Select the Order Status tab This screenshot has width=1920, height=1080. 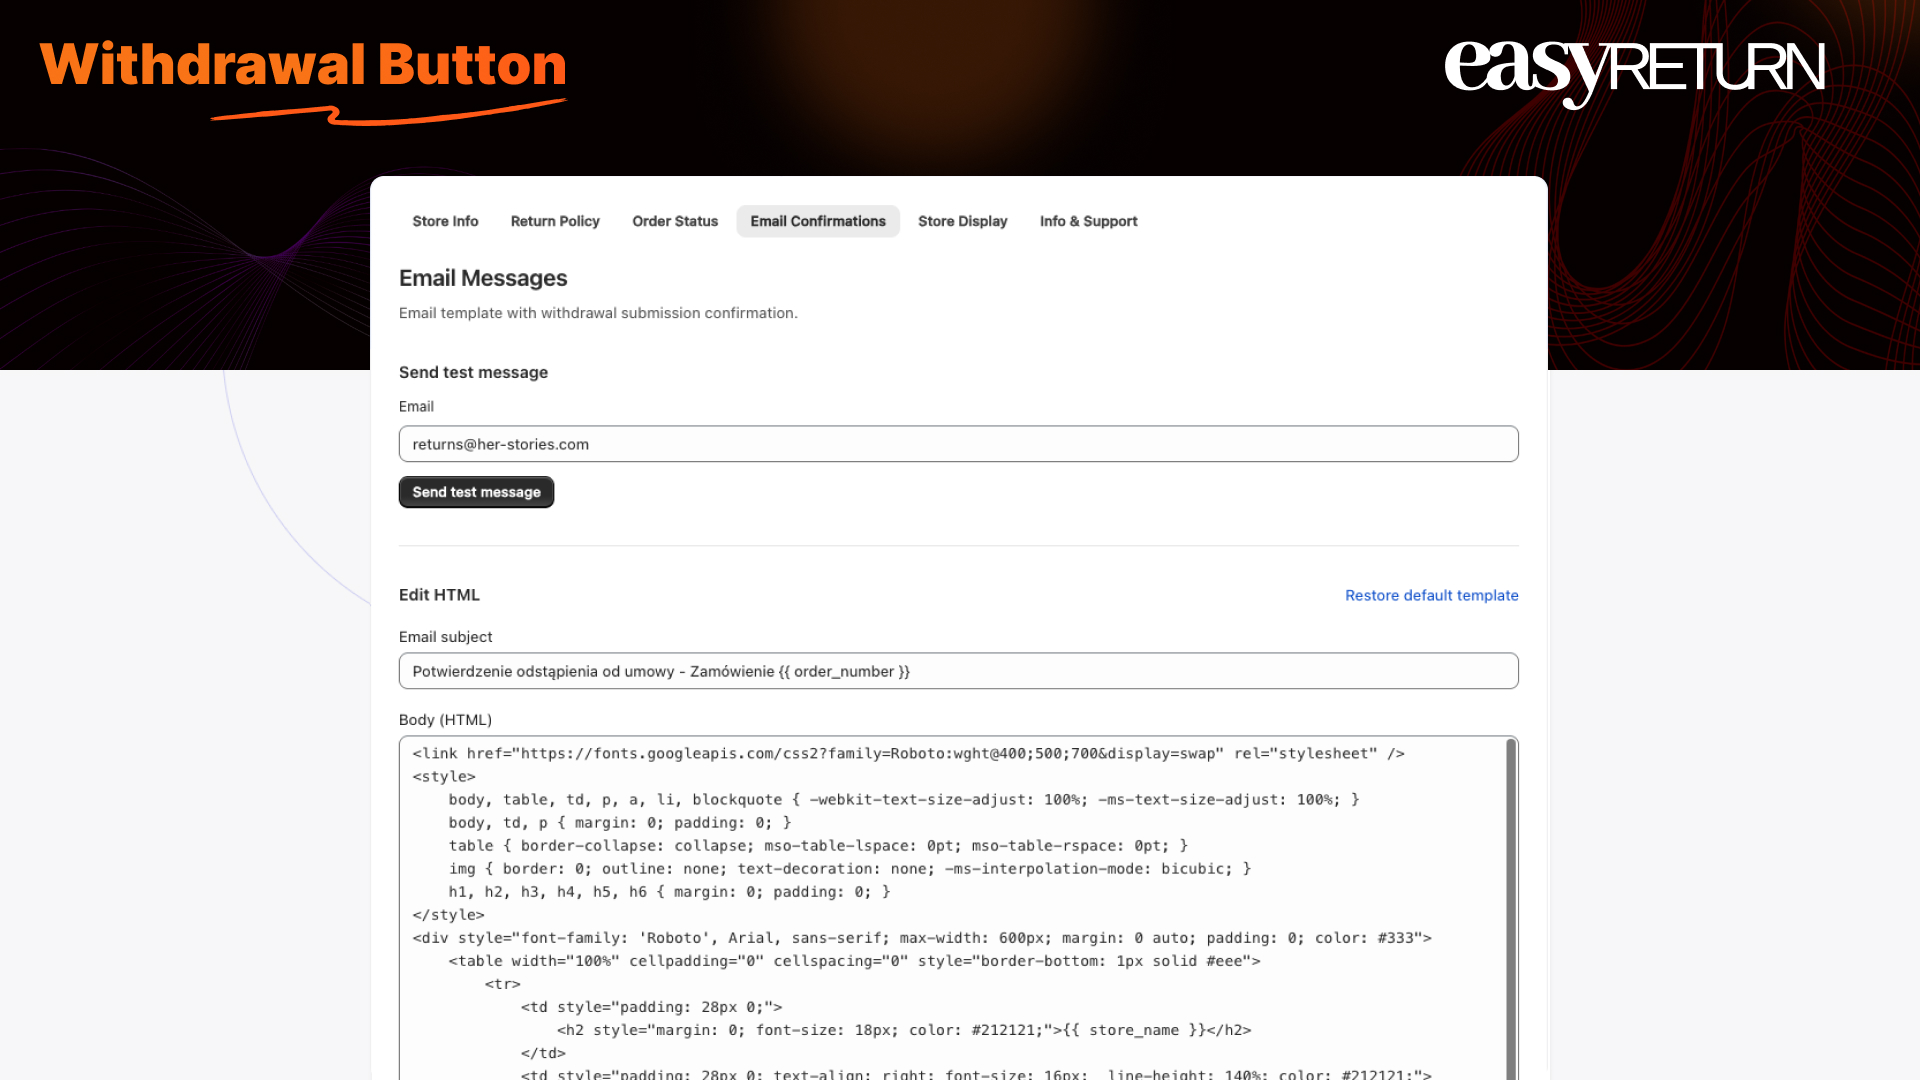675,221
